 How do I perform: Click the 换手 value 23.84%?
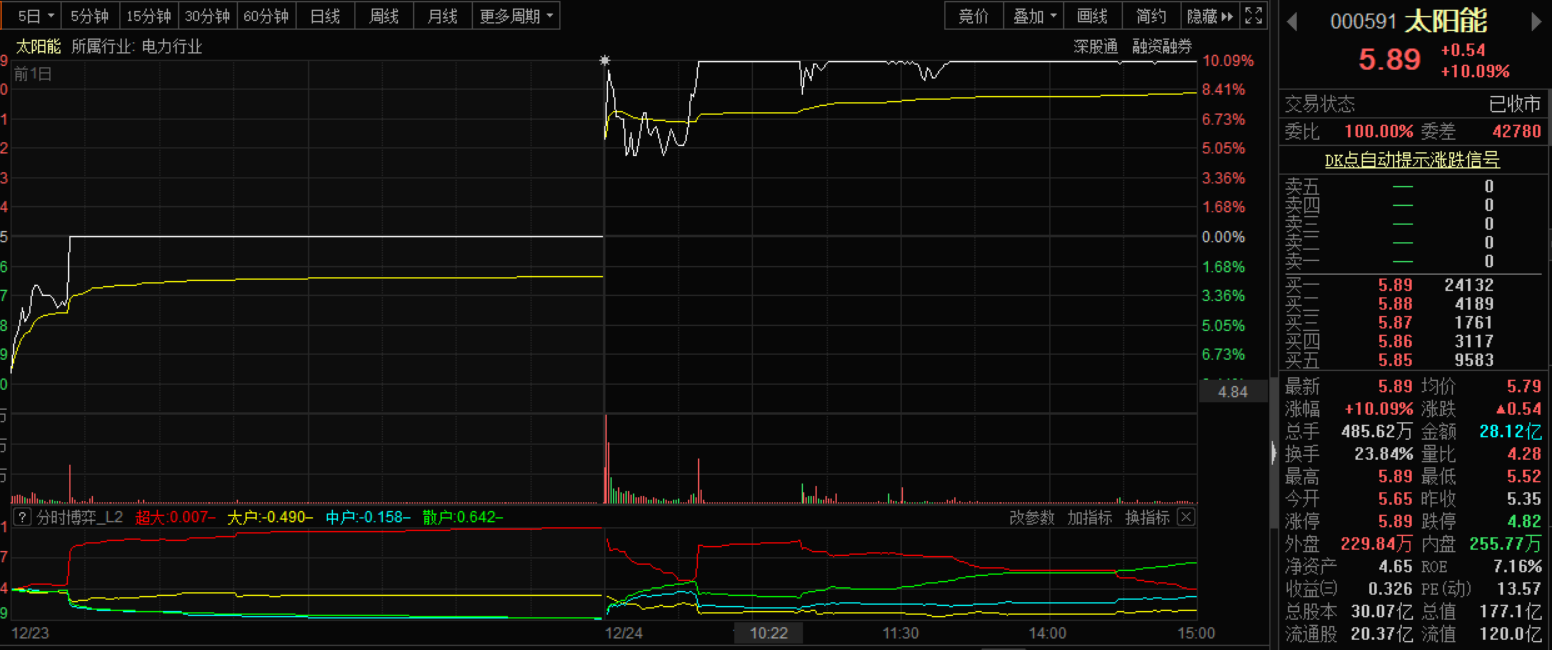click(x=1382, y=455)
